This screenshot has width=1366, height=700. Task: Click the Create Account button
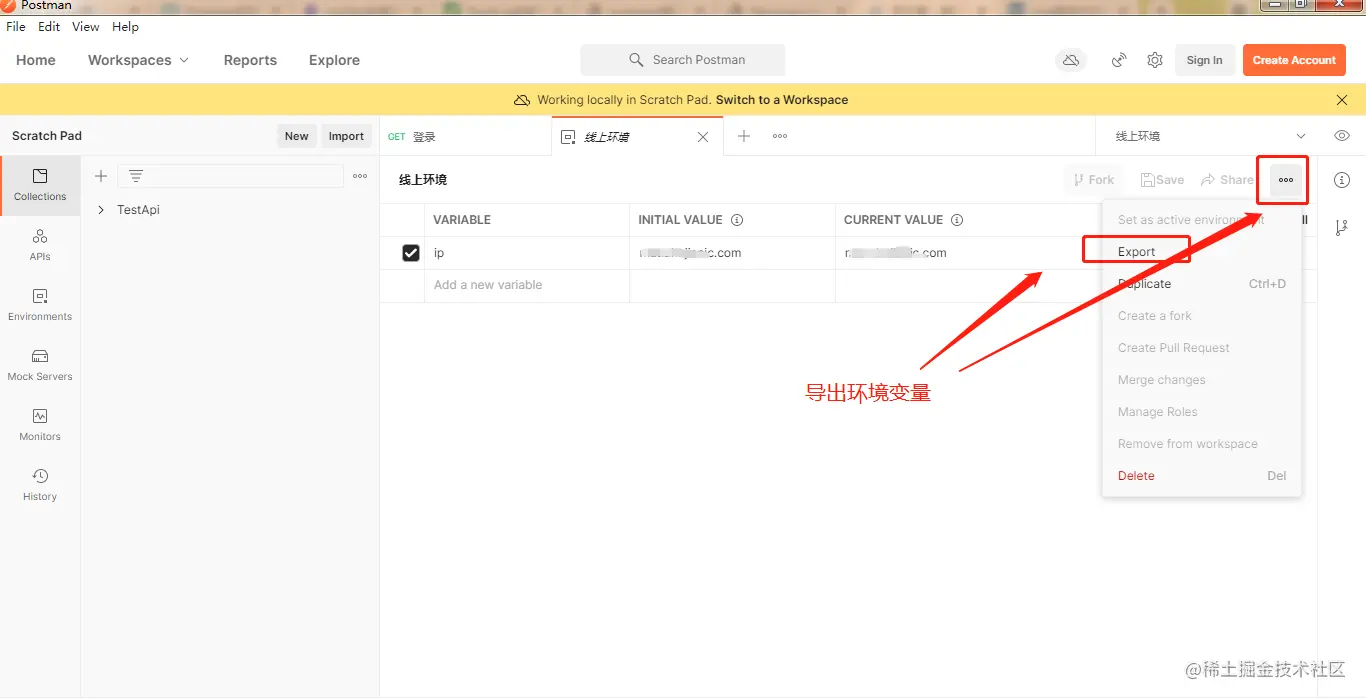pyautogui.click(x=1294, y=60)
